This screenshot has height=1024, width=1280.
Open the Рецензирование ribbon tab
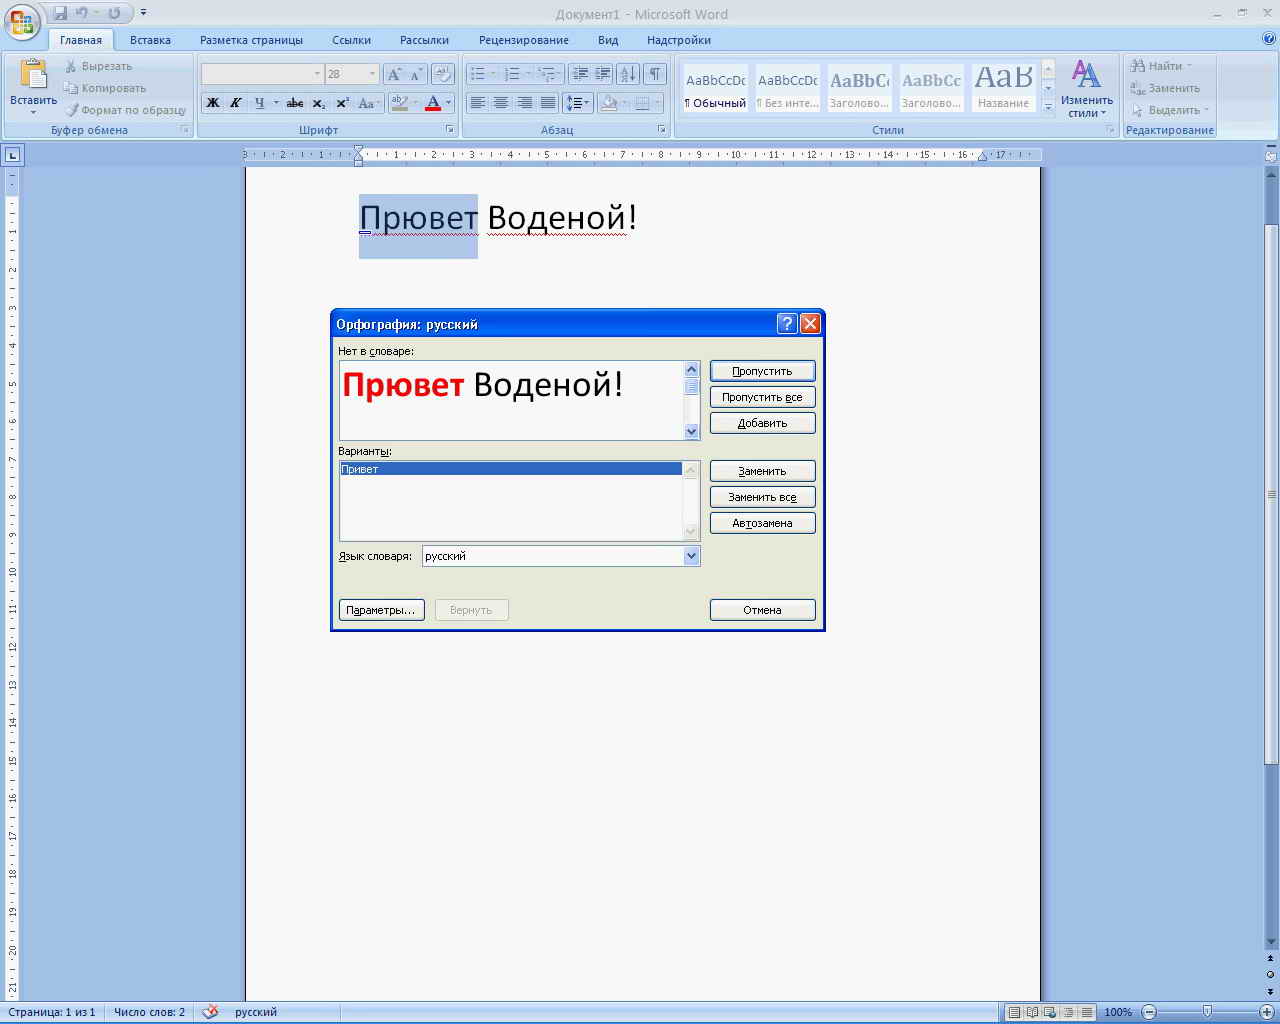tap(523, 40)
